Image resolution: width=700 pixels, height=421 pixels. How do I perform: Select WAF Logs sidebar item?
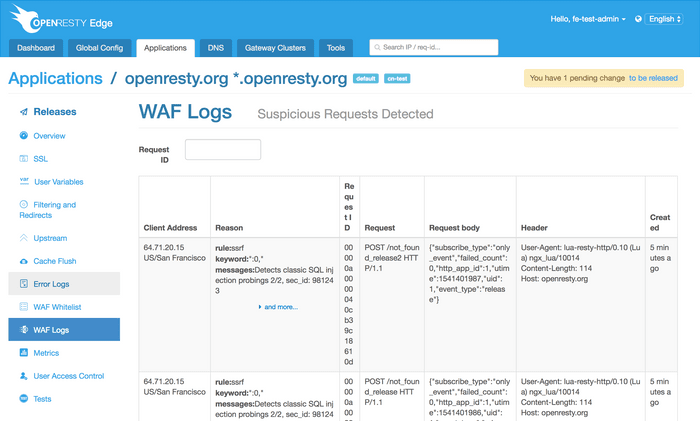(x=64, y=329)
